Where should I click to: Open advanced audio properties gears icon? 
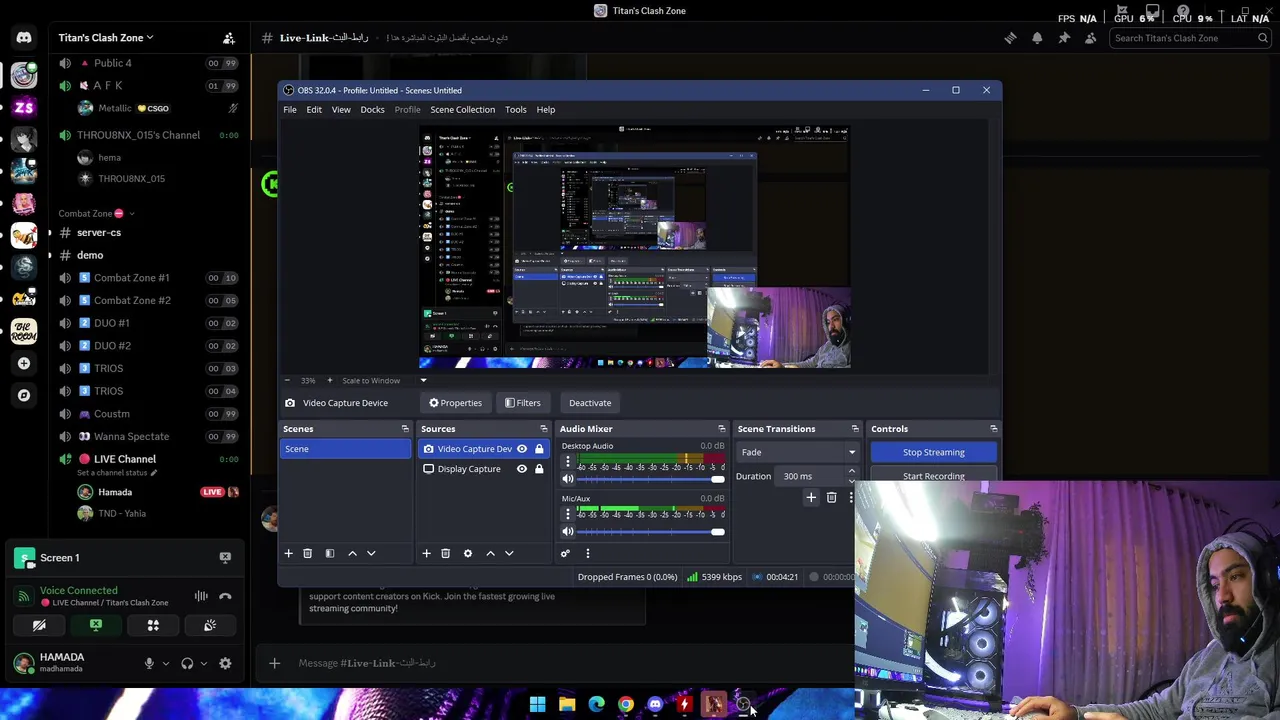[565, 553]
